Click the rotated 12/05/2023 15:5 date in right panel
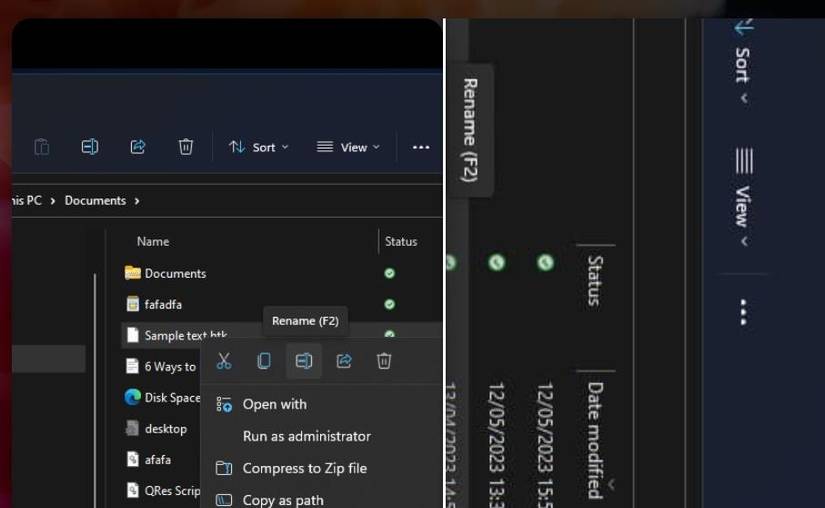825x508 pixels. pyautogui.click(x=546, y=445)
